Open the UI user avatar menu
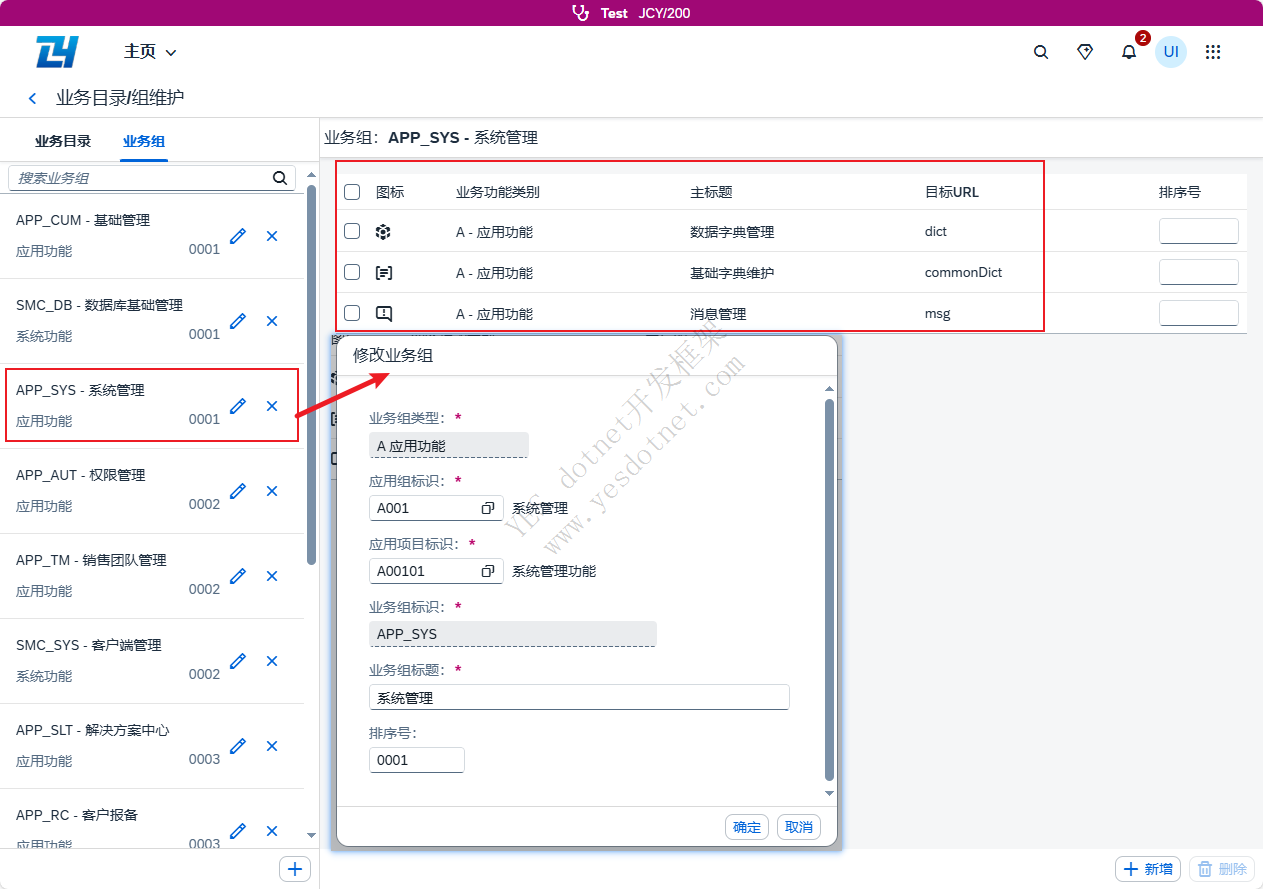 click(1171, 51)
